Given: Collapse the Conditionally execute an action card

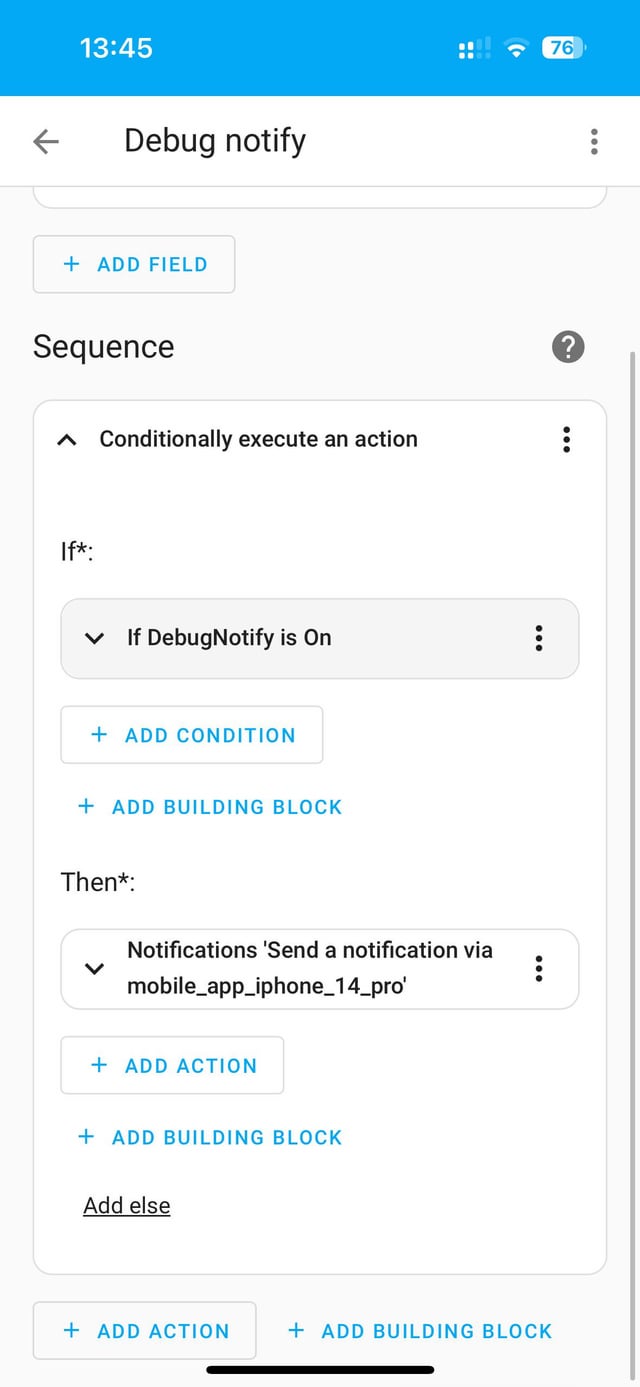Looking at the screenshot, I should coord(67,439).
